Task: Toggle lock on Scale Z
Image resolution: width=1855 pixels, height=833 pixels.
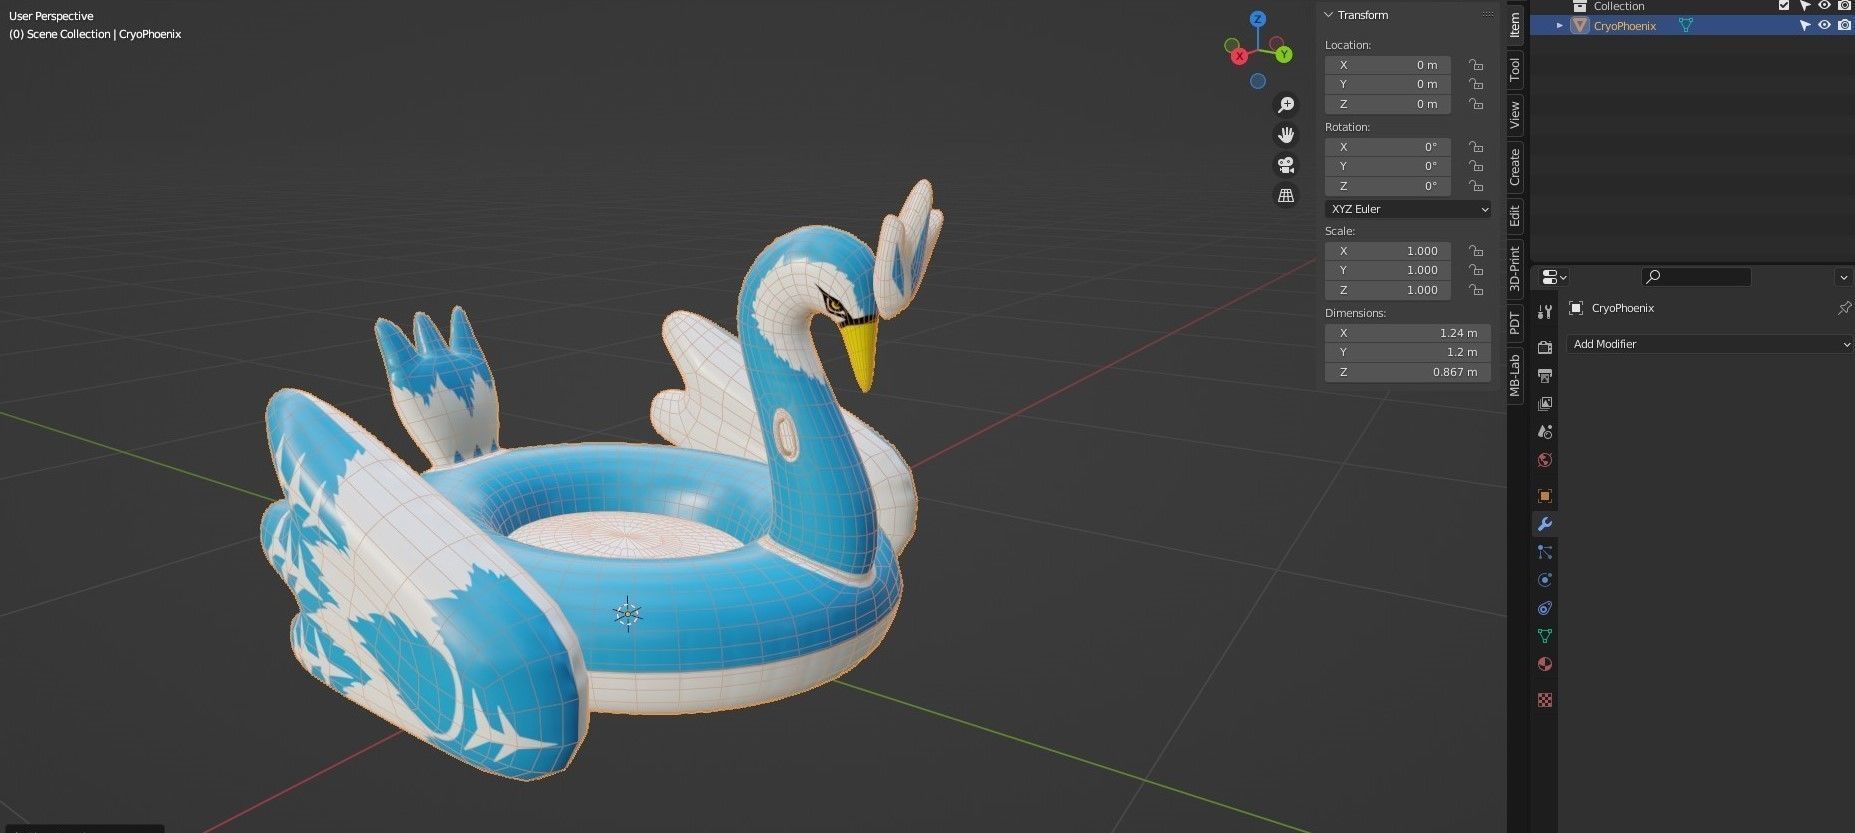Action: [1476, 290]
